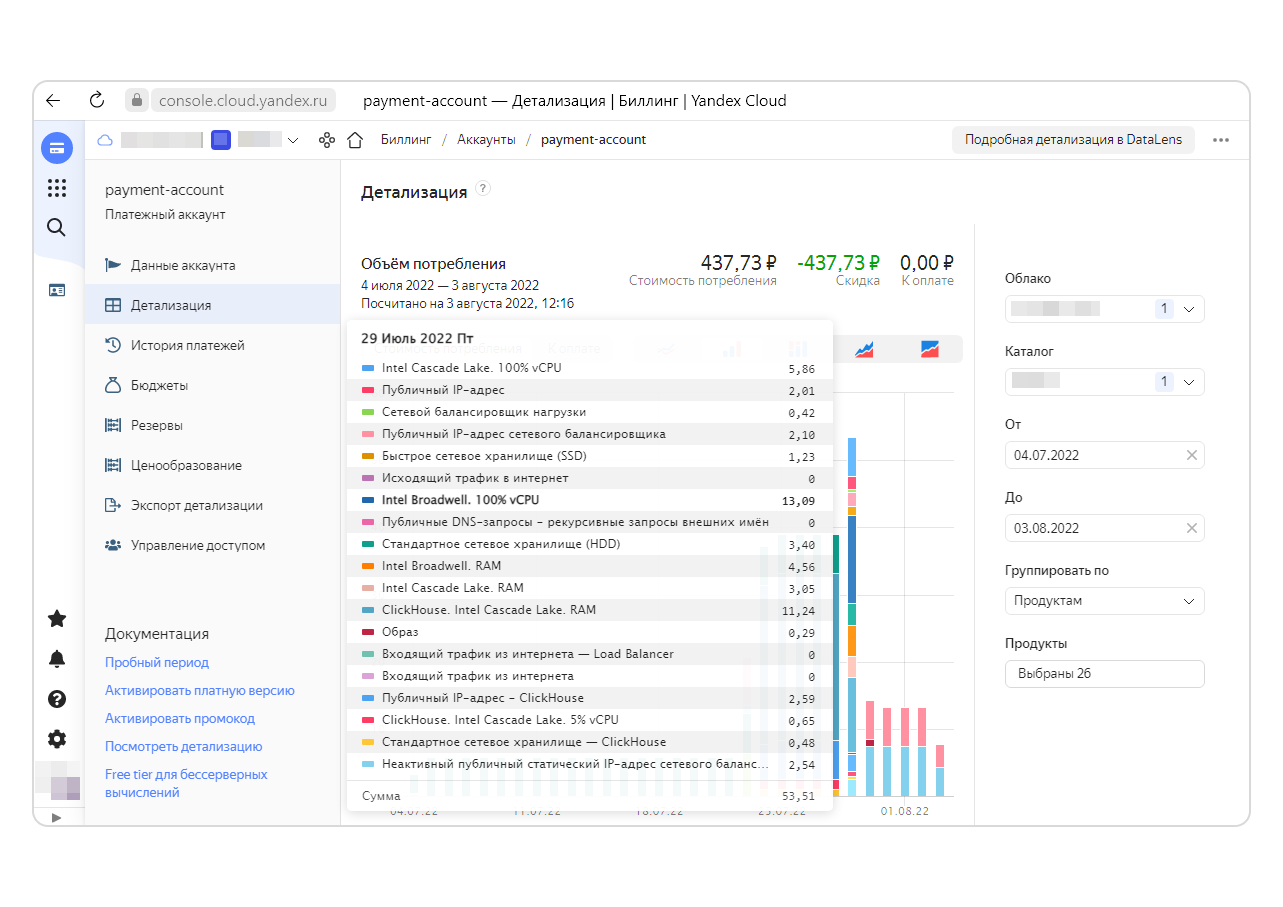
Task: Expand the folder chevron in top bar
Action: click(x=293, y=141)
